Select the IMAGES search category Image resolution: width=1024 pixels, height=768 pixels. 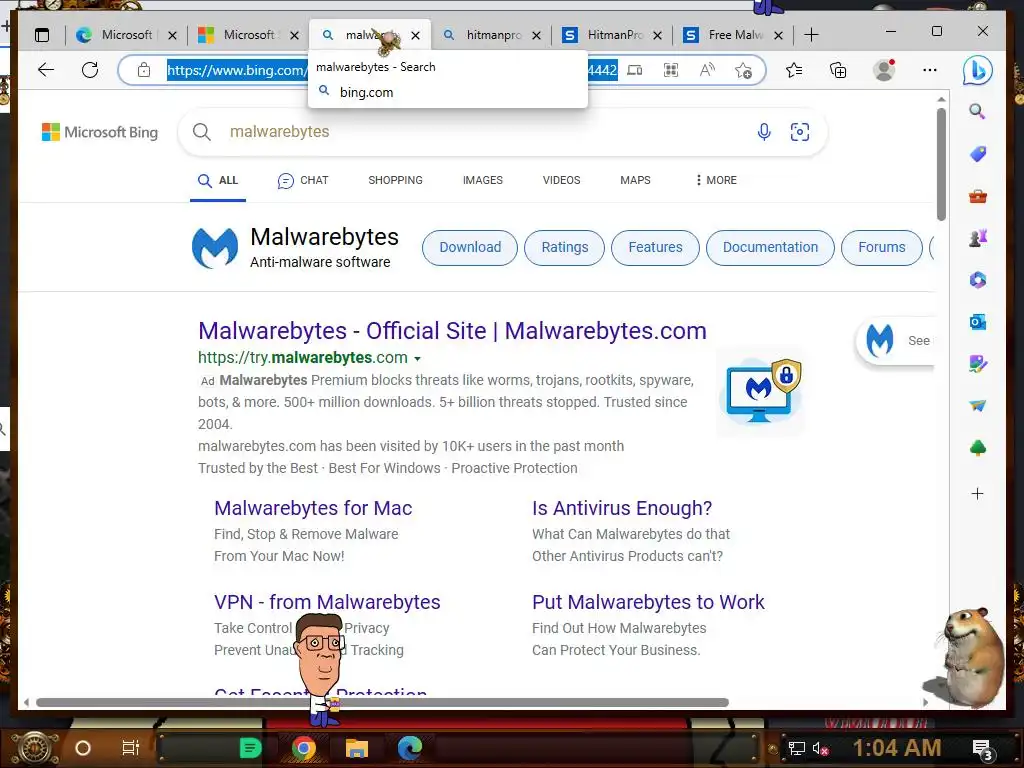click(483, 180)
